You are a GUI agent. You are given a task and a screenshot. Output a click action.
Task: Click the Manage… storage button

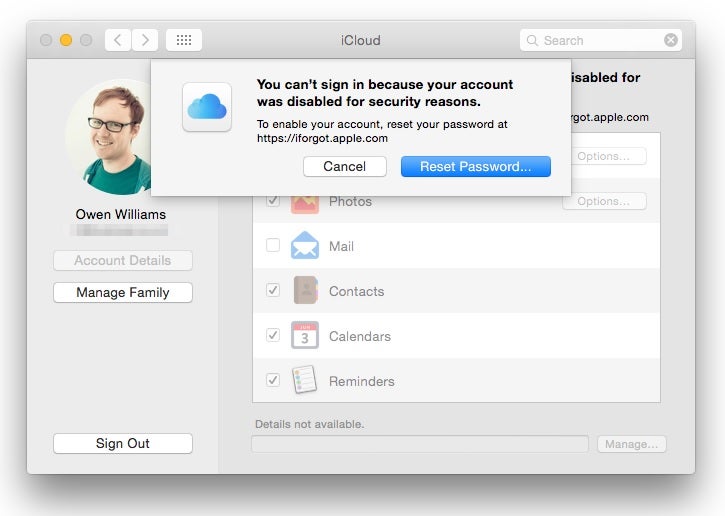631,444
